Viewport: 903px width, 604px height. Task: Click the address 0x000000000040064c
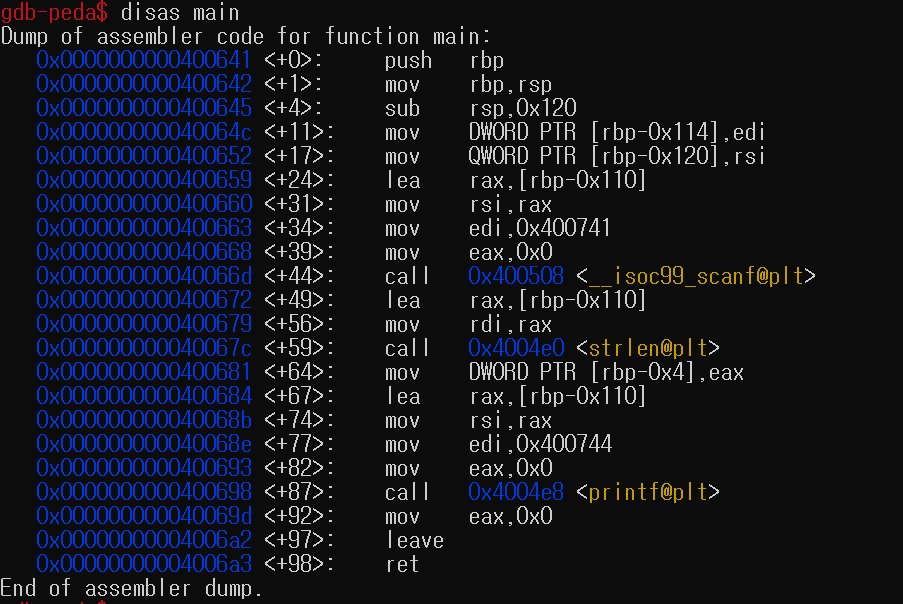[144, 132]
